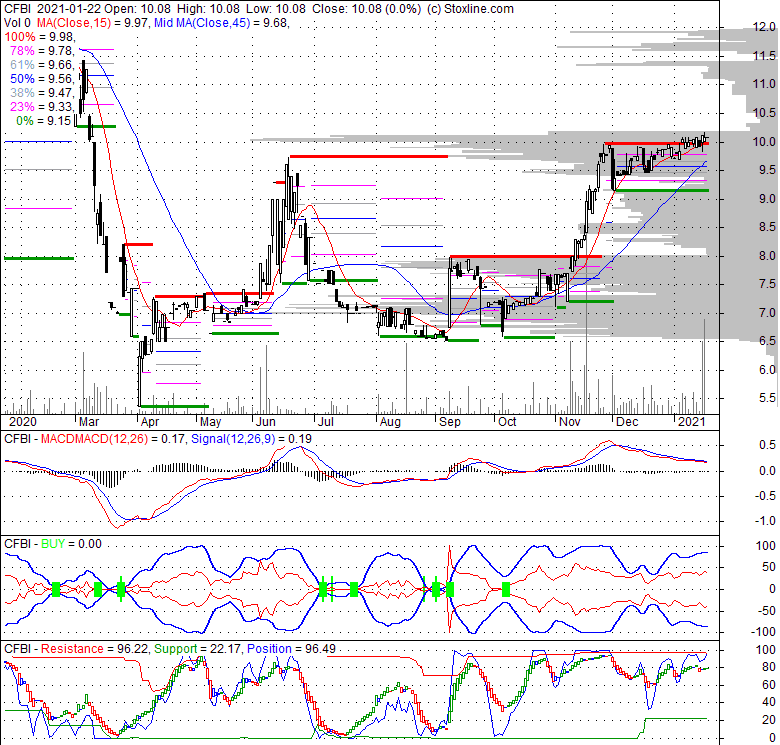
Task: Click the red resistance line at 8.0 from September
Action: pyautogui.click(x=525, y=257)
